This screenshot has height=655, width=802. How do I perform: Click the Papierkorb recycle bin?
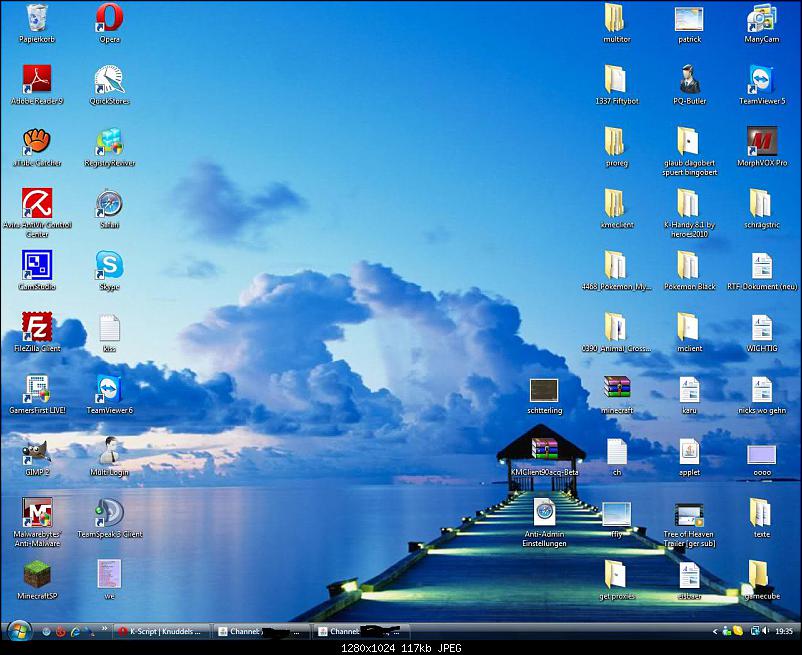pyautogui.click(x=37, y=18)
